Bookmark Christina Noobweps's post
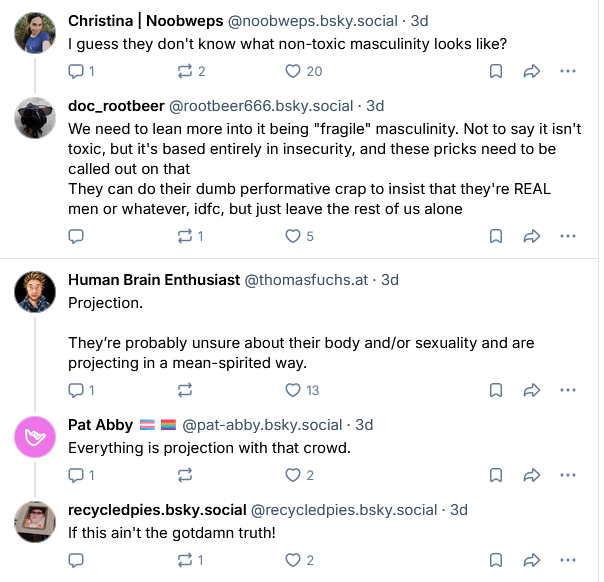Image resolution: width=604 pixels, height=582 pixels. click(x=495, y=71)
